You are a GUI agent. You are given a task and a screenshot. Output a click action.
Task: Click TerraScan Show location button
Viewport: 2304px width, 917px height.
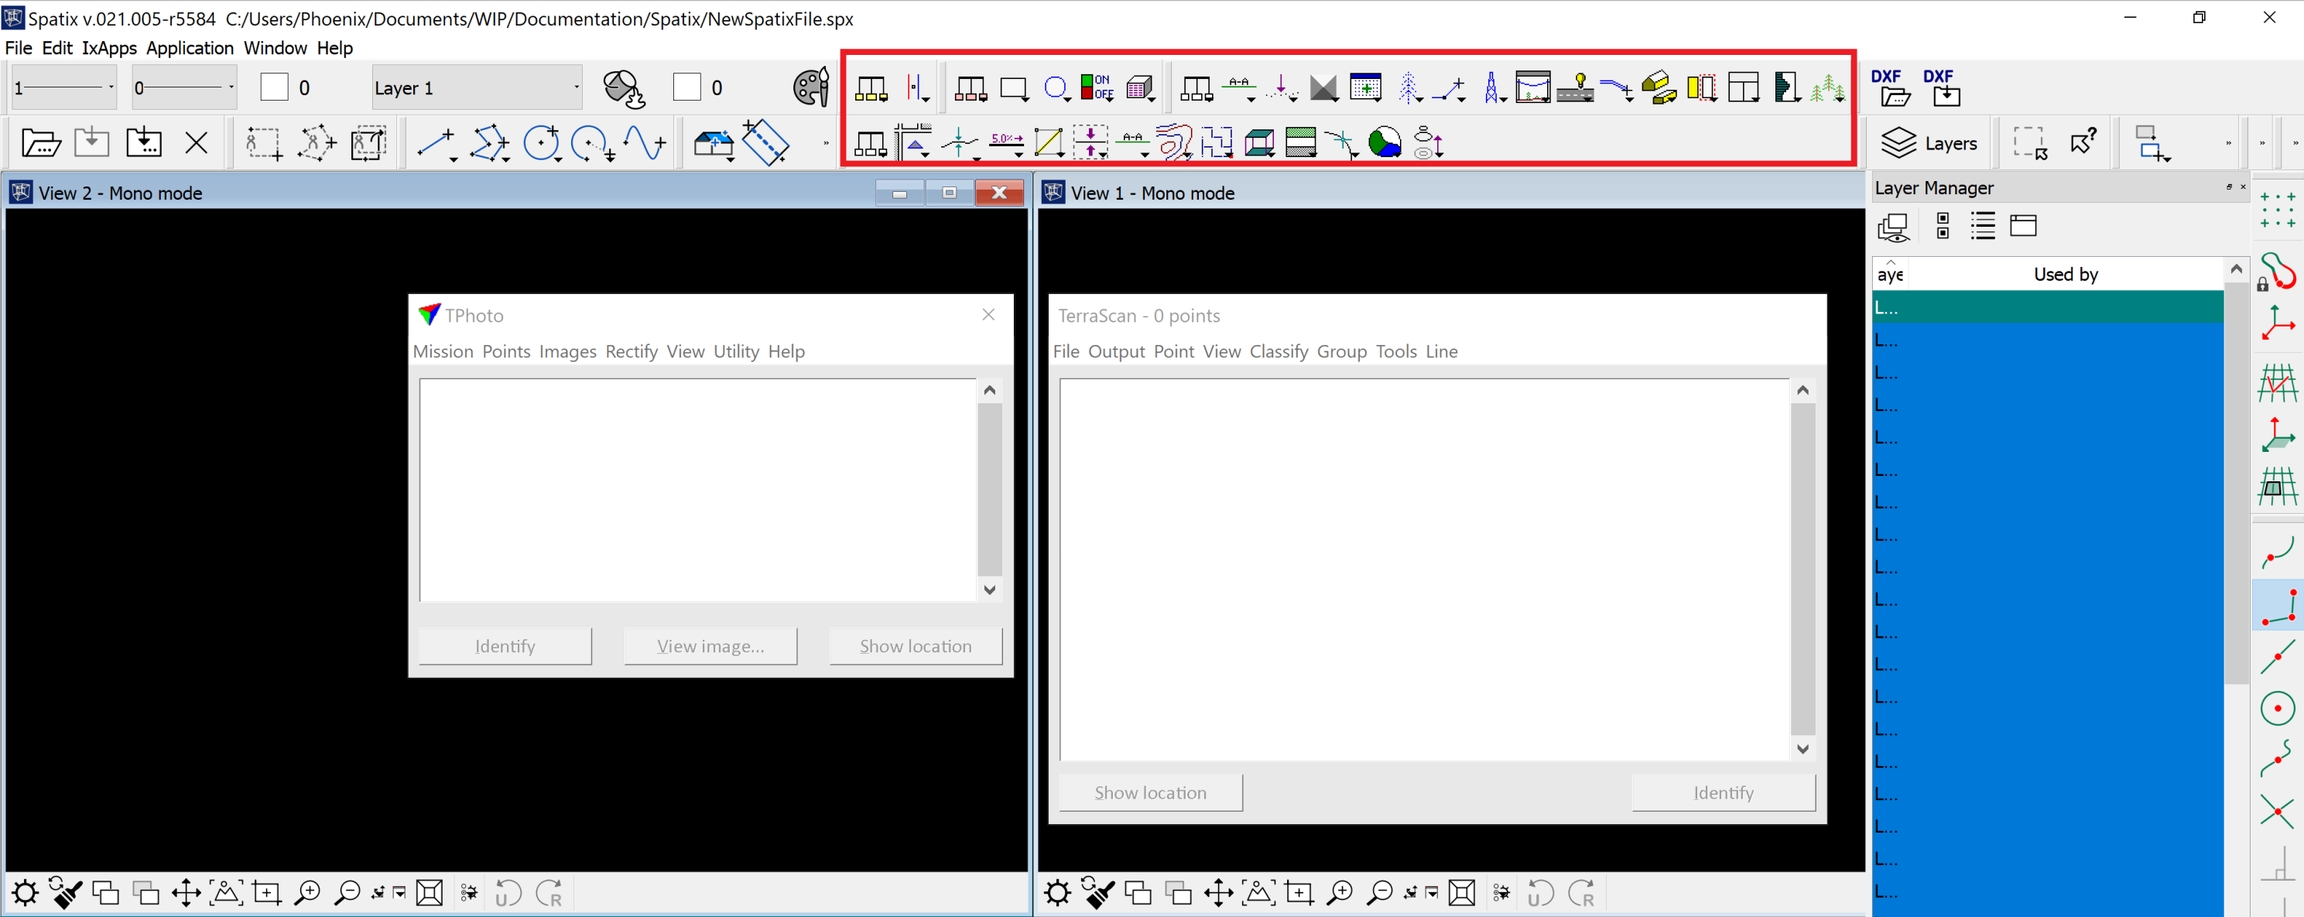pyautogui.click(x=1150, y=793)
